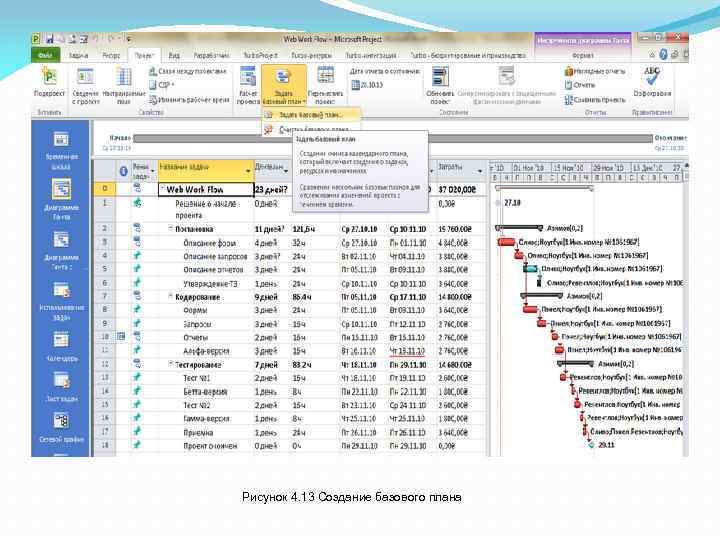This screenshot has width=720, height=540.
Task: Click the Help question-mark icon
Action: (663, 55)
